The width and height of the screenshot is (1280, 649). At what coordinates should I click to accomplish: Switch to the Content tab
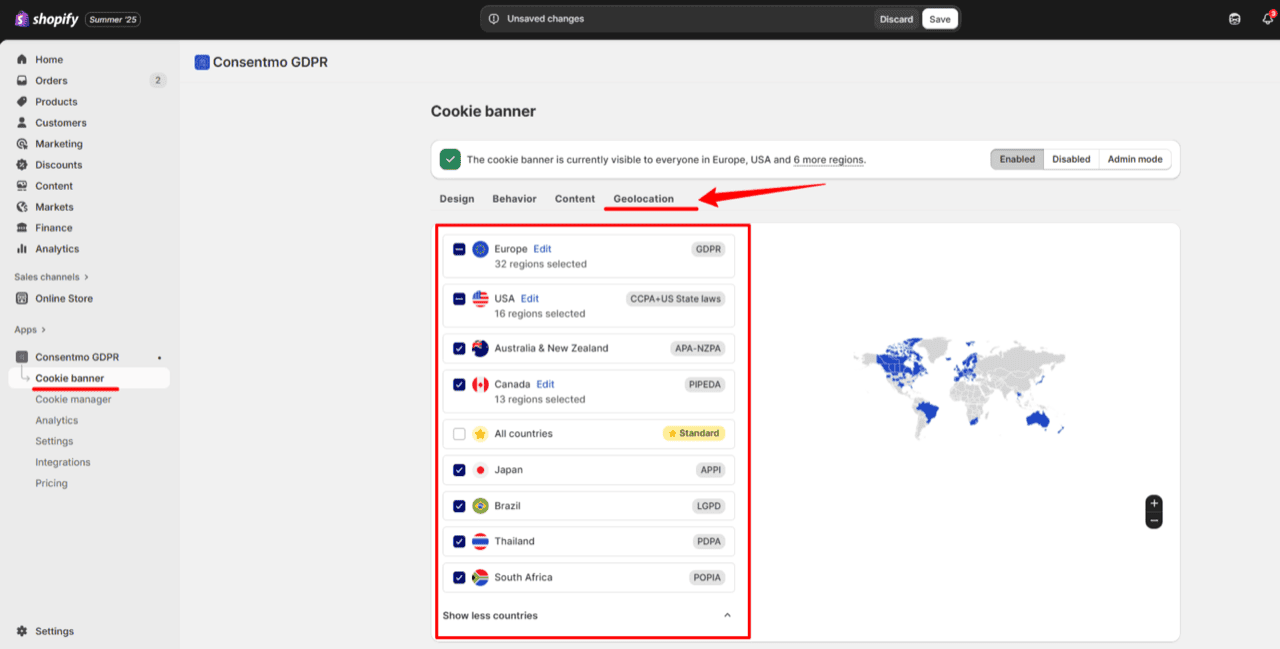coord(575,199)
